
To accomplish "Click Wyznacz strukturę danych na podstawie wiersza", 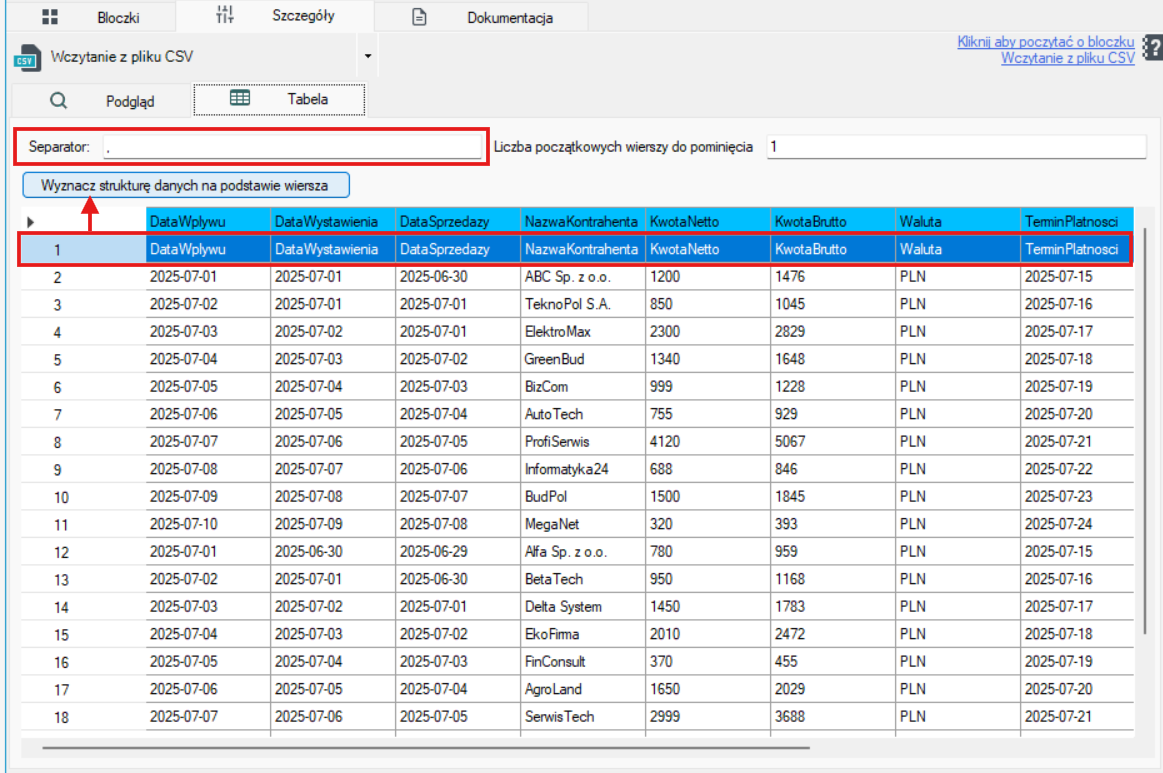I will [185, 185].
